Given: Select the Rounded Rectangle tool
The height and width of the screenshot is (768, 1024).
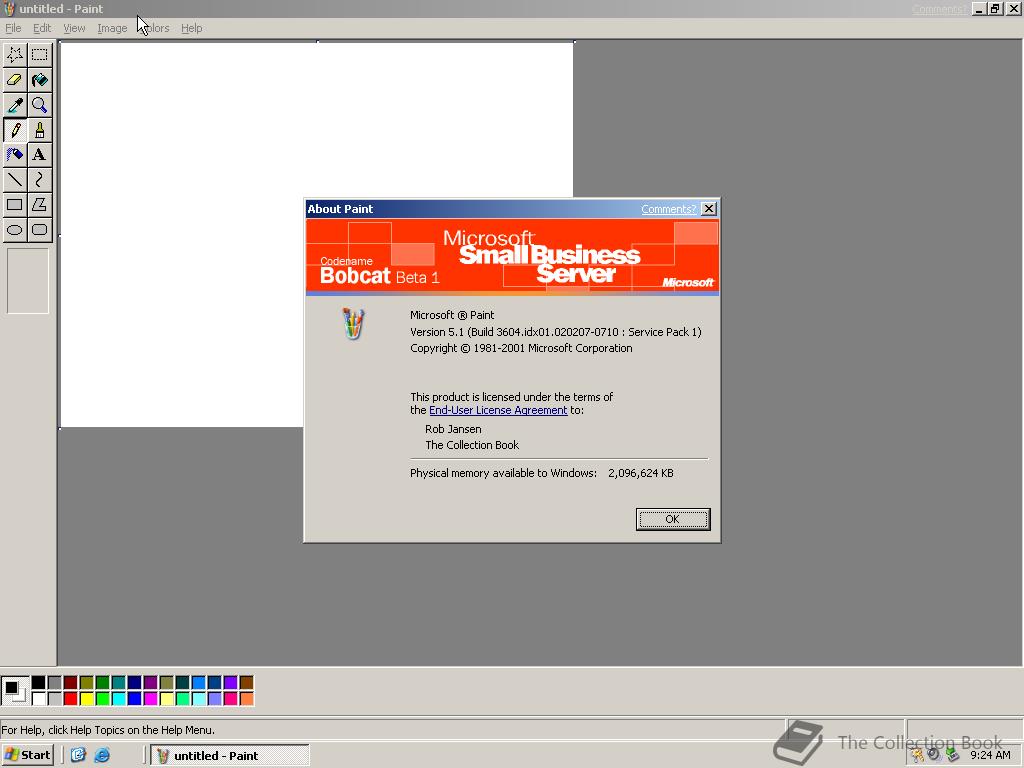Looking at the screenshot, I should (x=40, y=230).
